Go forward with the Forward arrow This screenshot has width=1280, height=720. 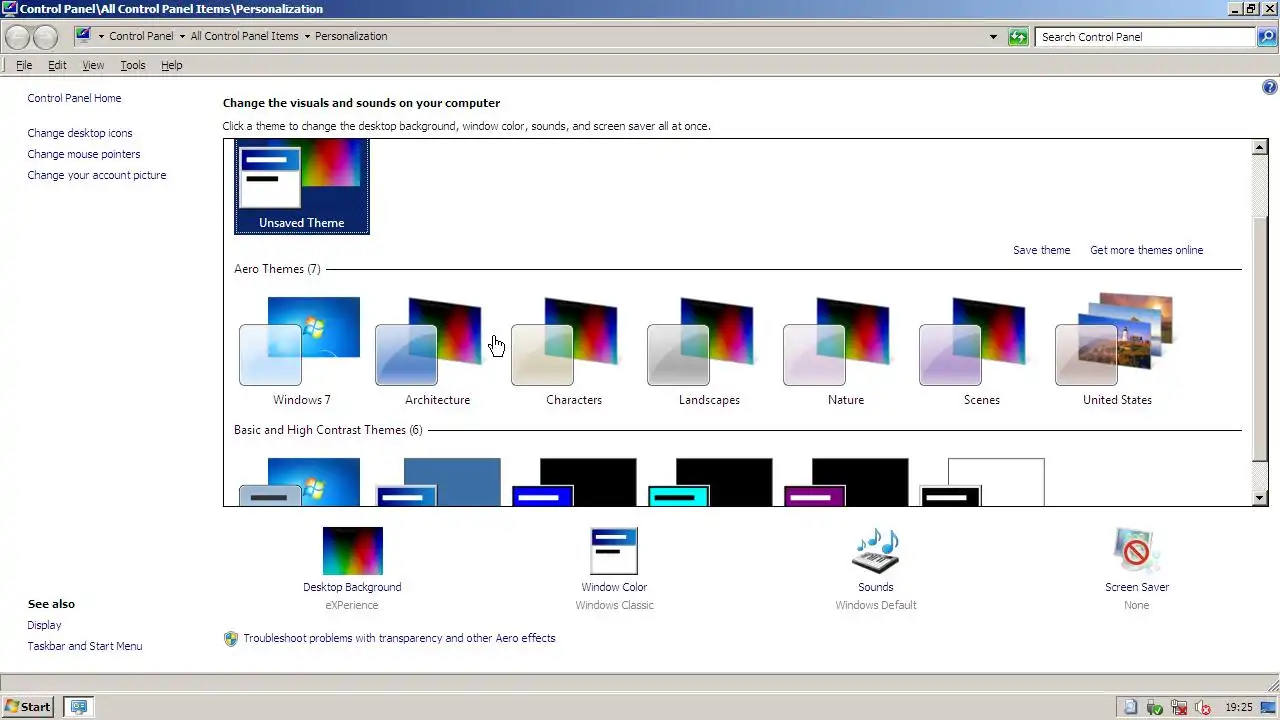(45, 37)
